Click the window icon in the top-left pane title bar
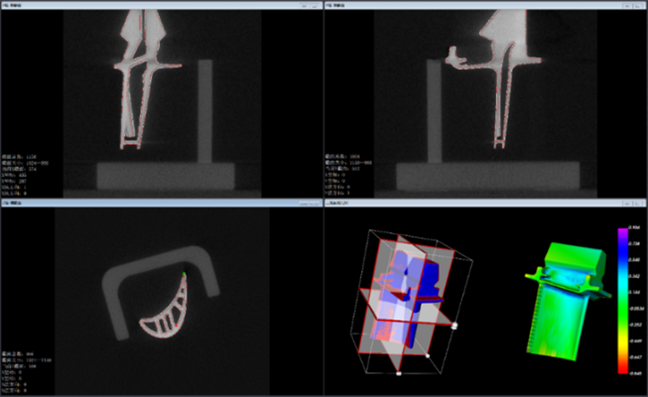The width and height of the screenshot is (648, 397). click(x=5, y=5)
